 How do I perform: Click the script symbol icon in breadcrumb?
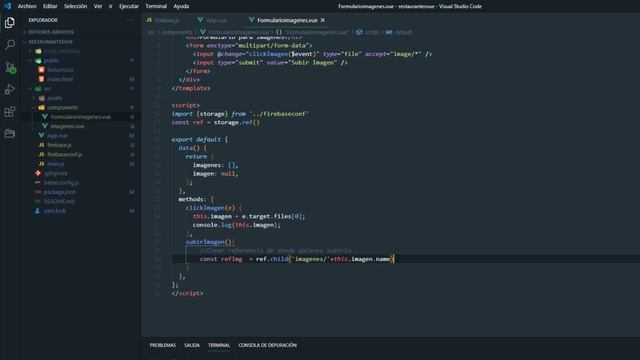(x=359, y=32)
